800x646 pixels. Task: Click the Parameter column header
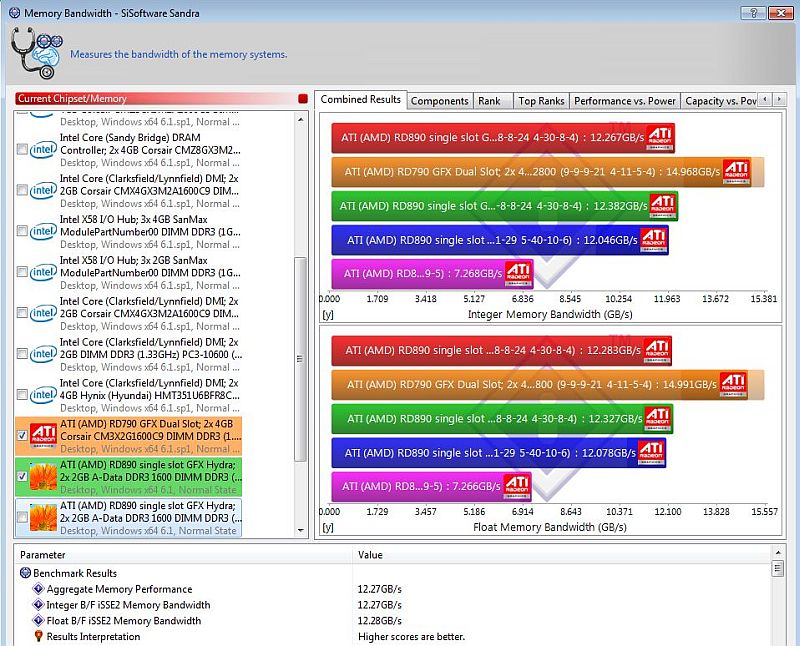click(185, 555)
